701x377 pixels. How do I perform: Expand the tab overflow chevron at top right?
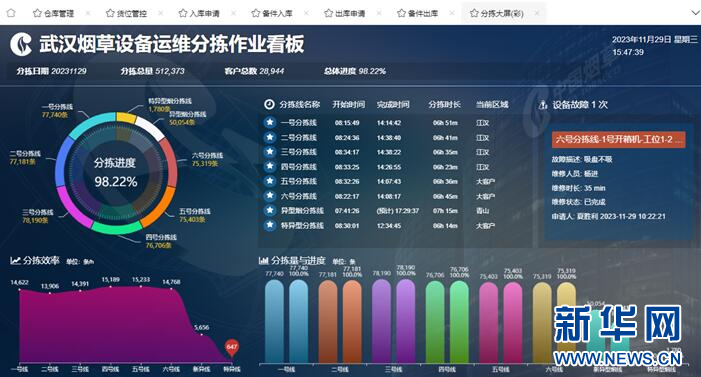pyautogui.click(x=695, y=13)
